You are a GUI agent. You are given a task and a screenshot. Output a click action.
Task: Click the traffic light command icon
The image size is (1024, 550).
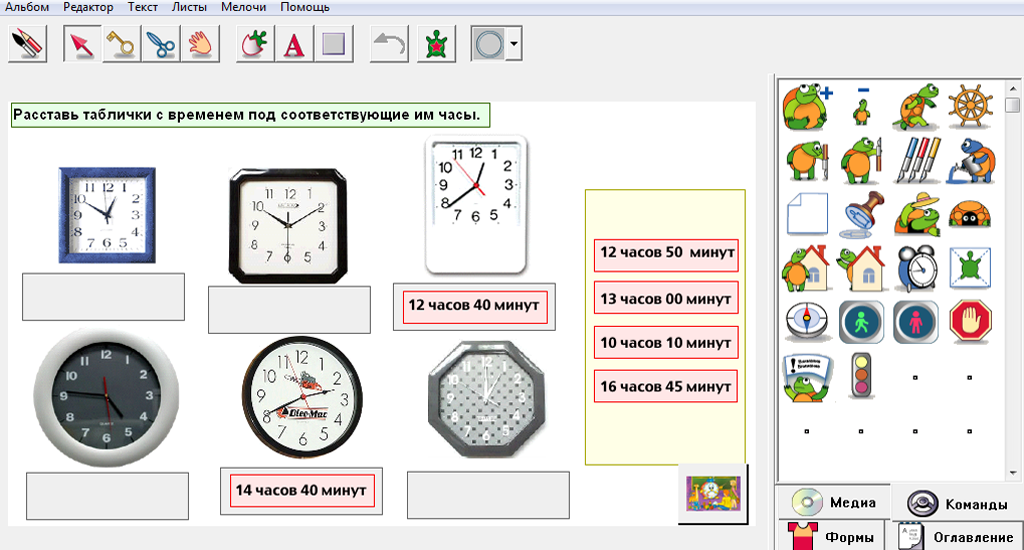point(860,376)
